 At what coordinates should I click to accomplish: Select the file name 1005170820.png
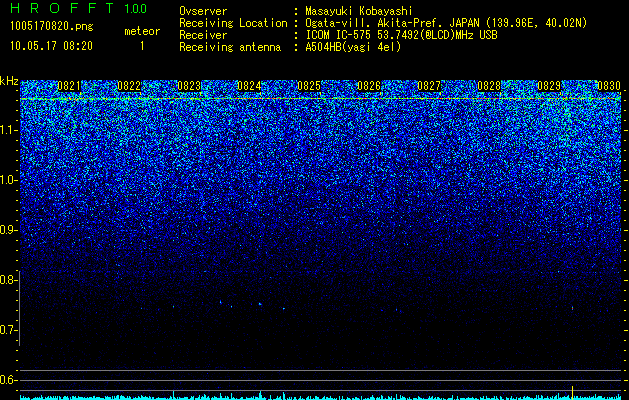pos(52,27)
